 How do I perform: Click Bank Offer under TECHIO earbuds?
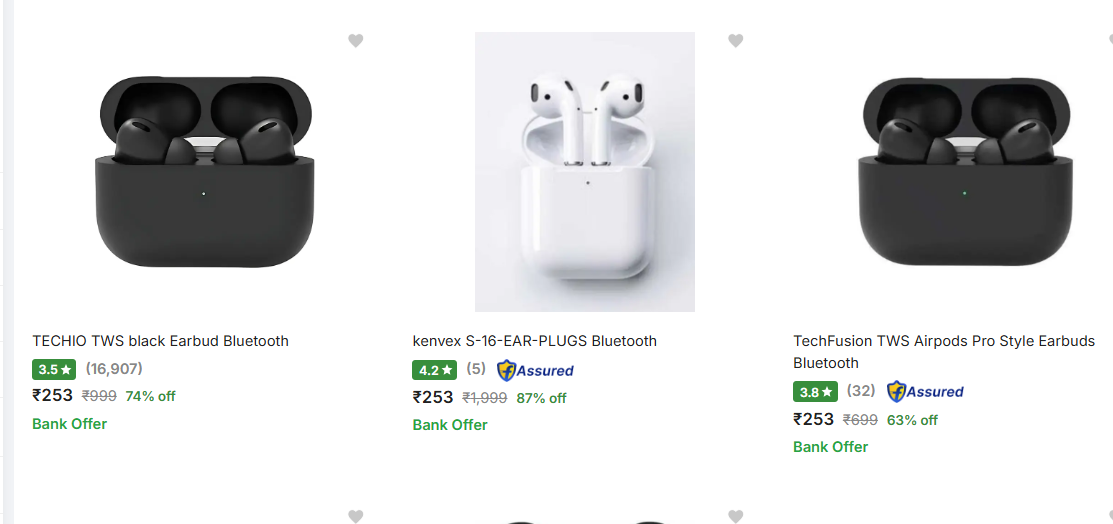[x=69, y=424]
